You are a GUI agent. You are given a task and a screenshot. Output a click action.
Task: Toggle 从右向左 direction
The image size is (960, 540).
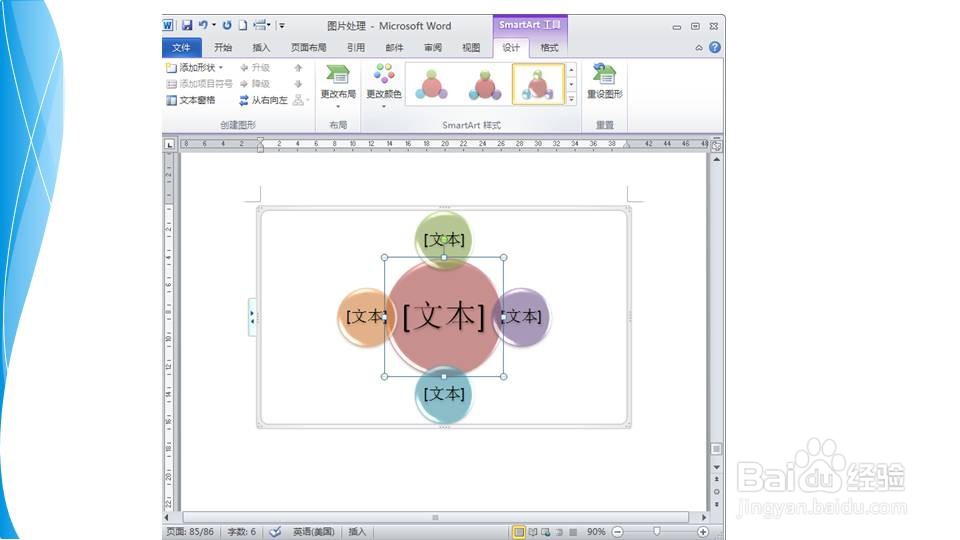(263, 100)
